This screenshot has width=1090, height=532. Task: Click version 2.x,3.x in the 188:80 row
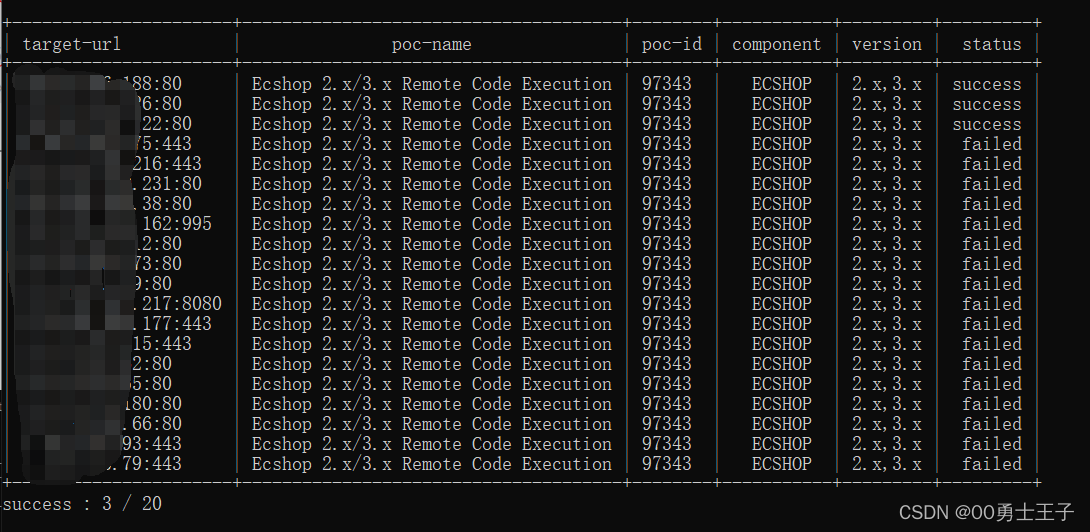click(x=887, y=84)
